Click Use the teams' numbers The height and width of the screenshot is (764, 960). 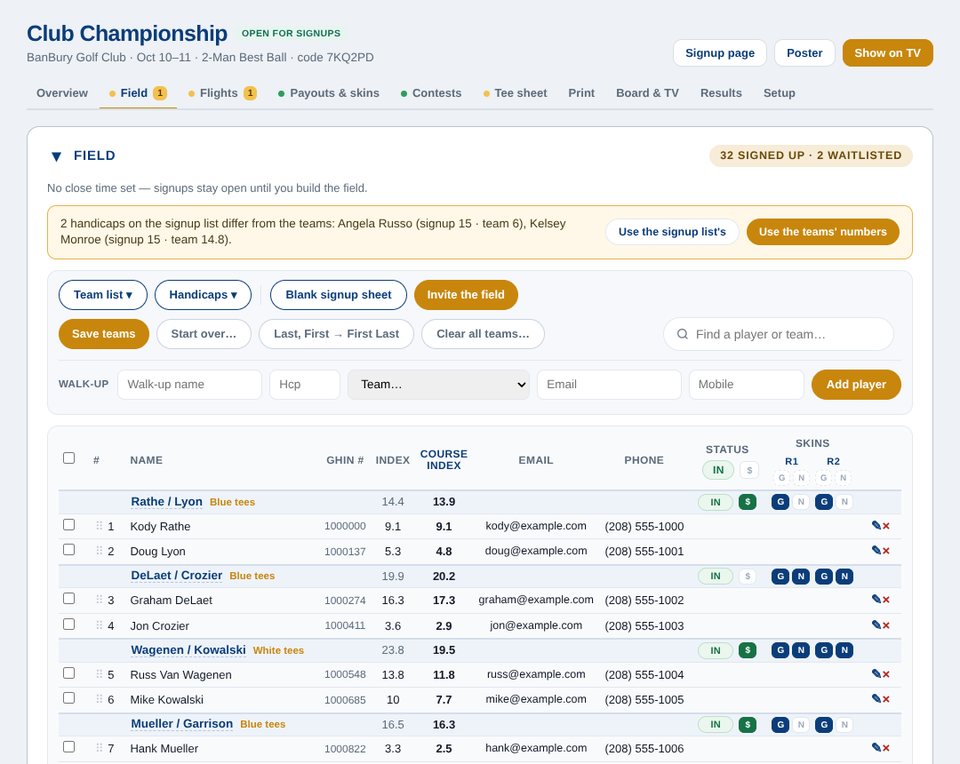pyautogui.click(x=823, y=232)
